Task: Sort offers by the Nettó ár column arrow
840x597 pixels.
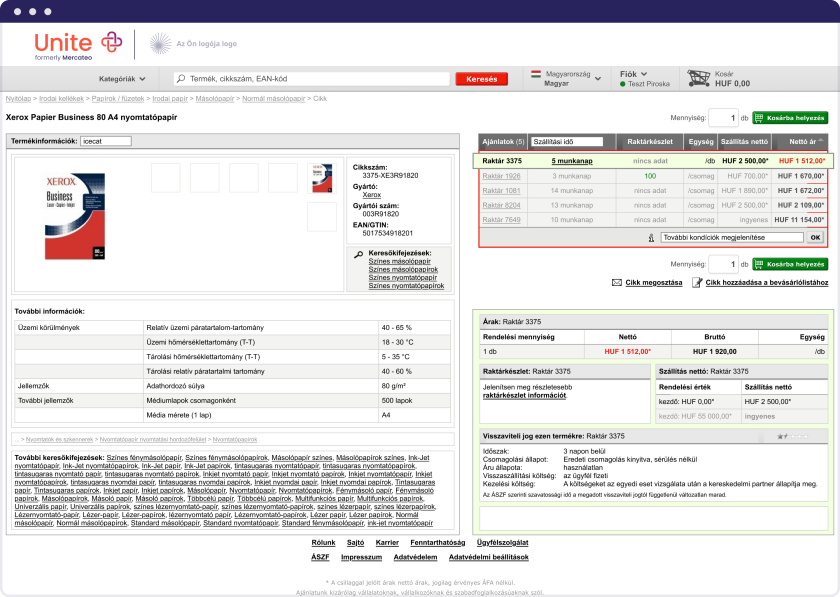Action: click(x=822, y=142)
